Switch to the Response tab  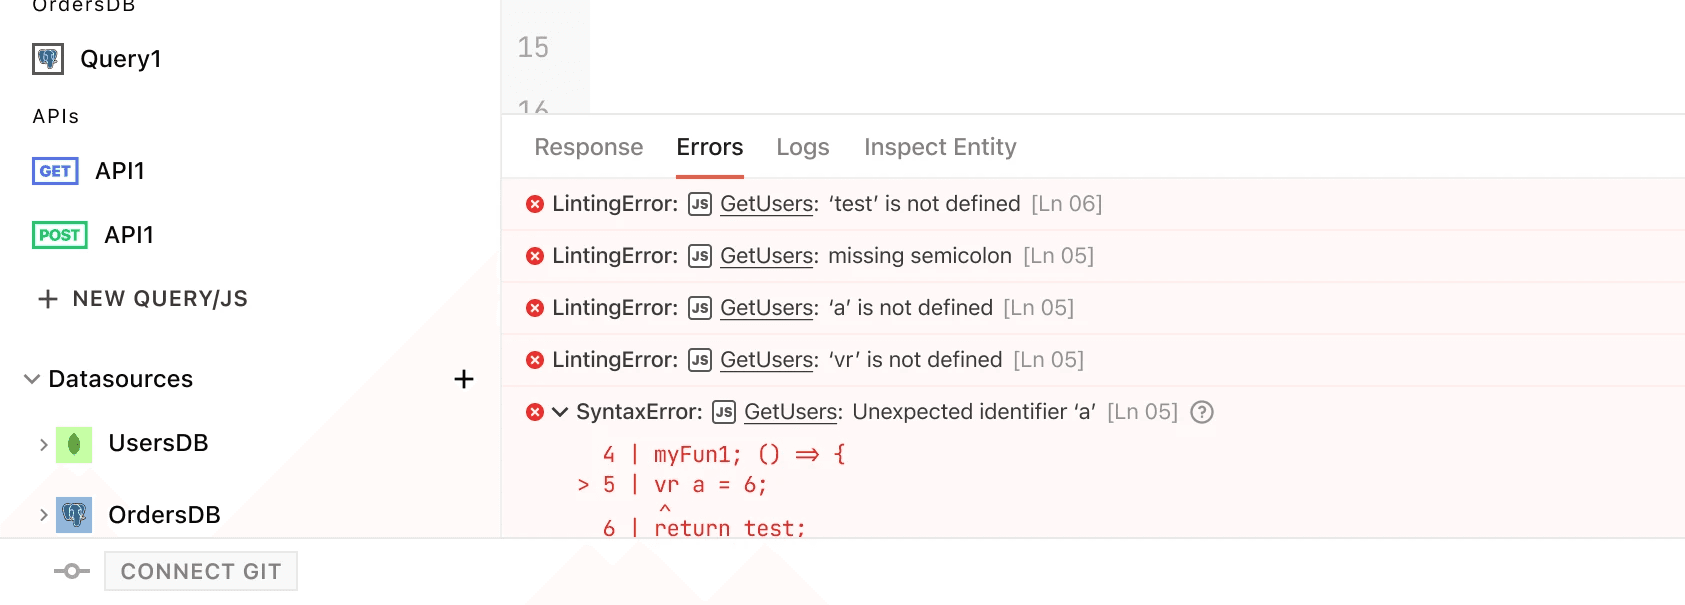point(589,147)
